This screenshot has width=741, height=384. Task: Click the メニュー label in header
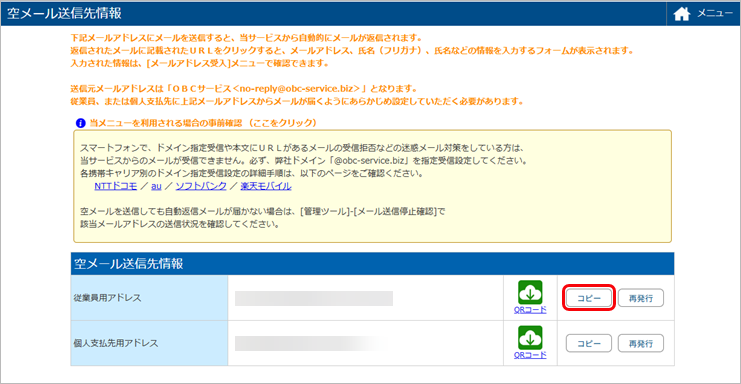pos(715,14)
